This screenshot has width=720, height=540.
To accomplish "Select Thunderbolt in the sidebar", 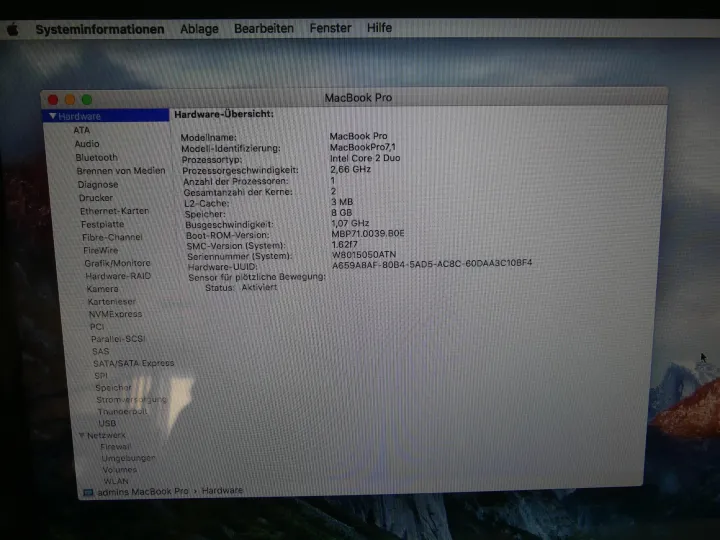I will [122, 411].
